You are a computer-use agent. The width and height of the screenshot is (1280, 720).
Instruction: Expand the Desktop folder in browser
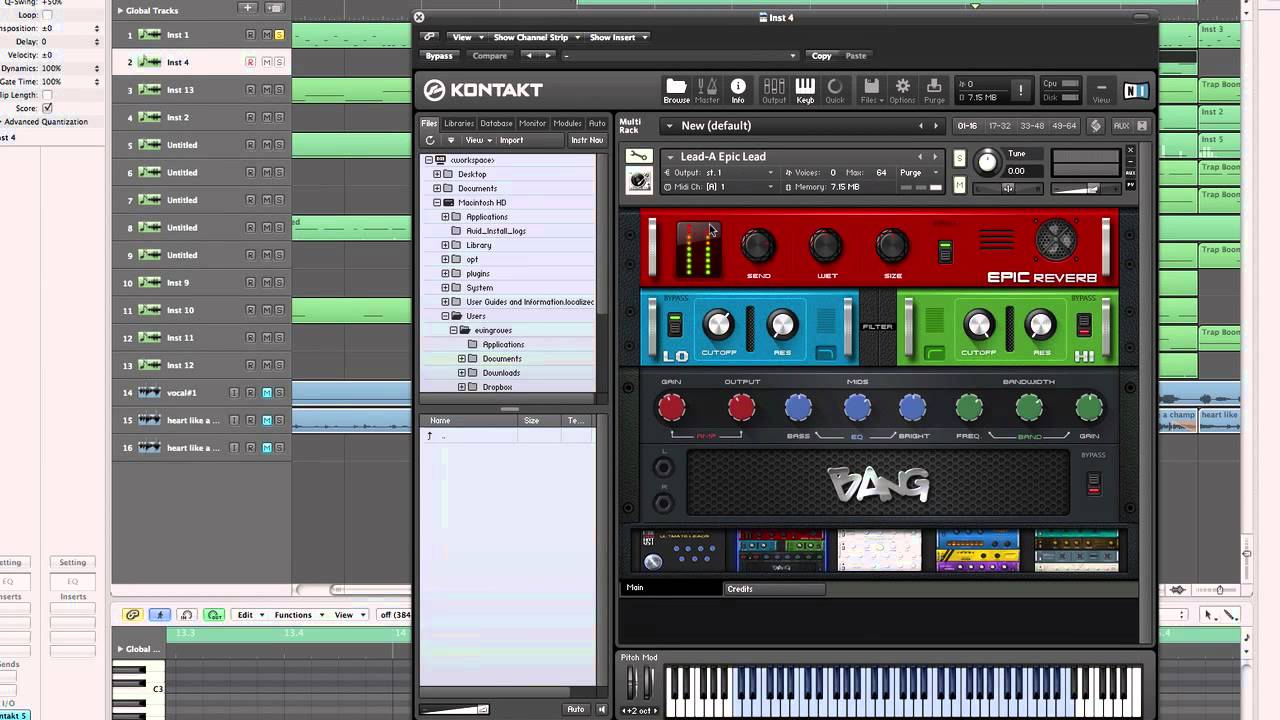click(437, 174)
